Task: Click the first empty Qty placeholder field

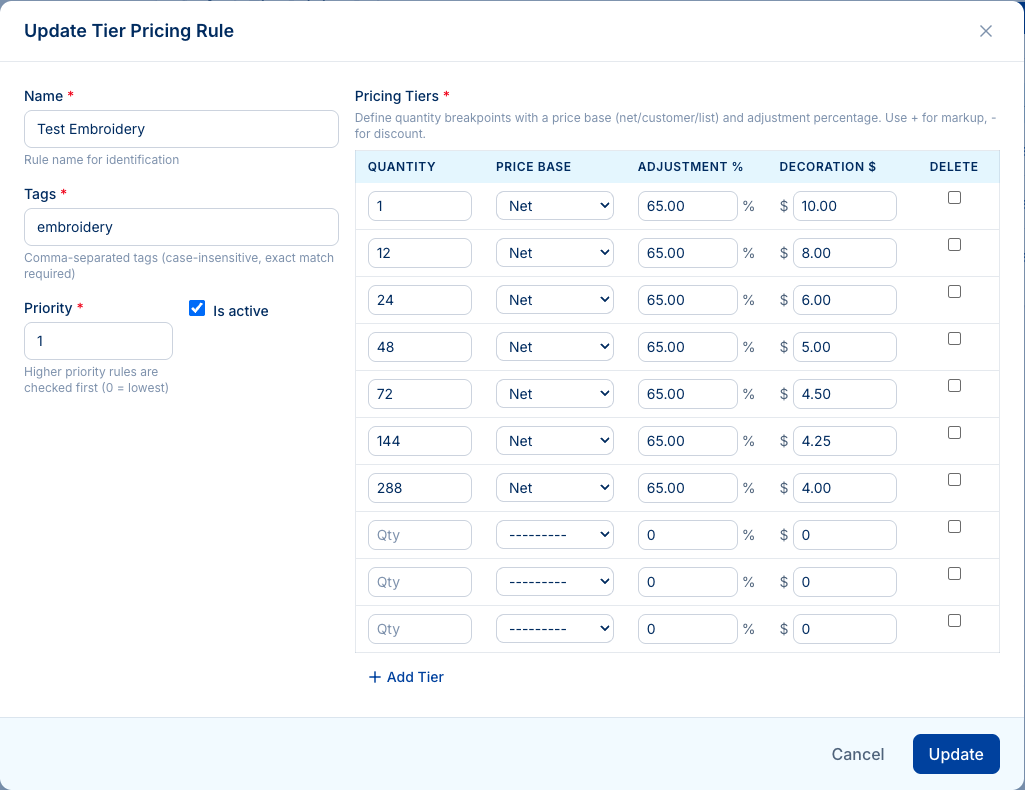Action: click(420, 535)
